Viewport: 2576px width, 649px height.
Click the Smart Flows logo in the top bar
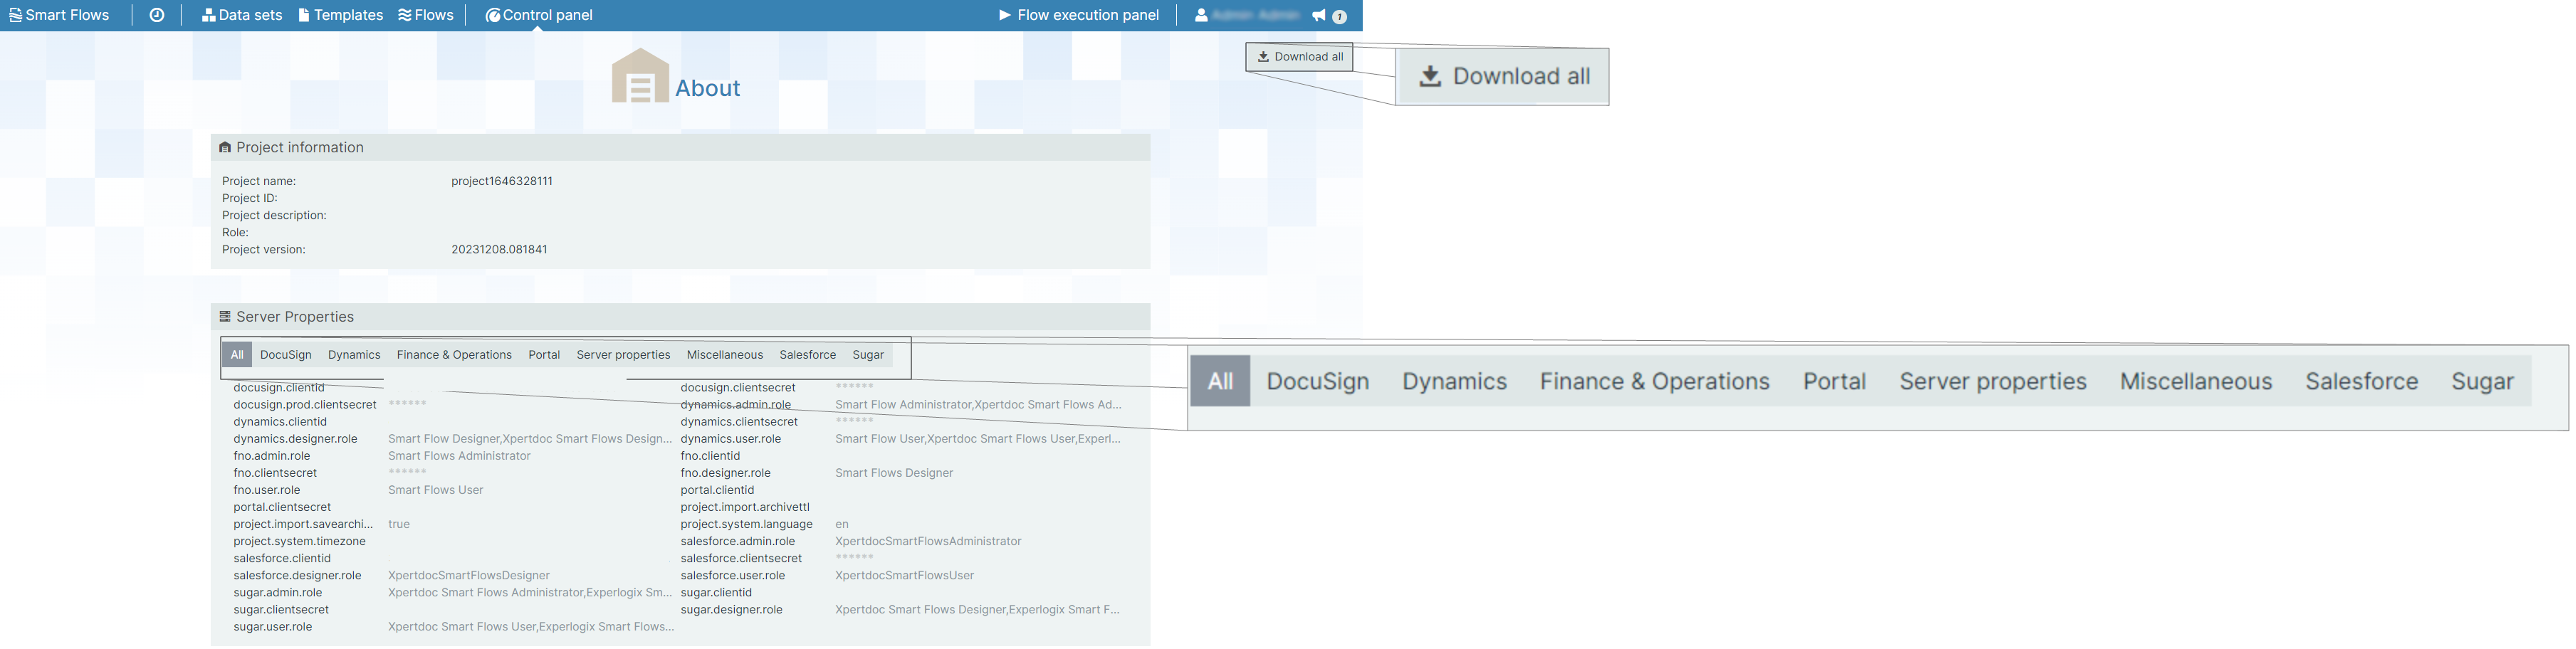(x=59, y=15)
